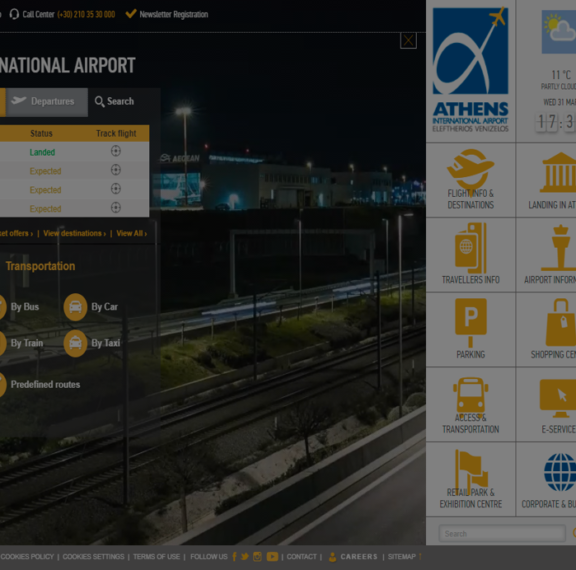The width and height of the screenshot is (576, 570).
Task: Open the Departures tab
Action: 47,102
